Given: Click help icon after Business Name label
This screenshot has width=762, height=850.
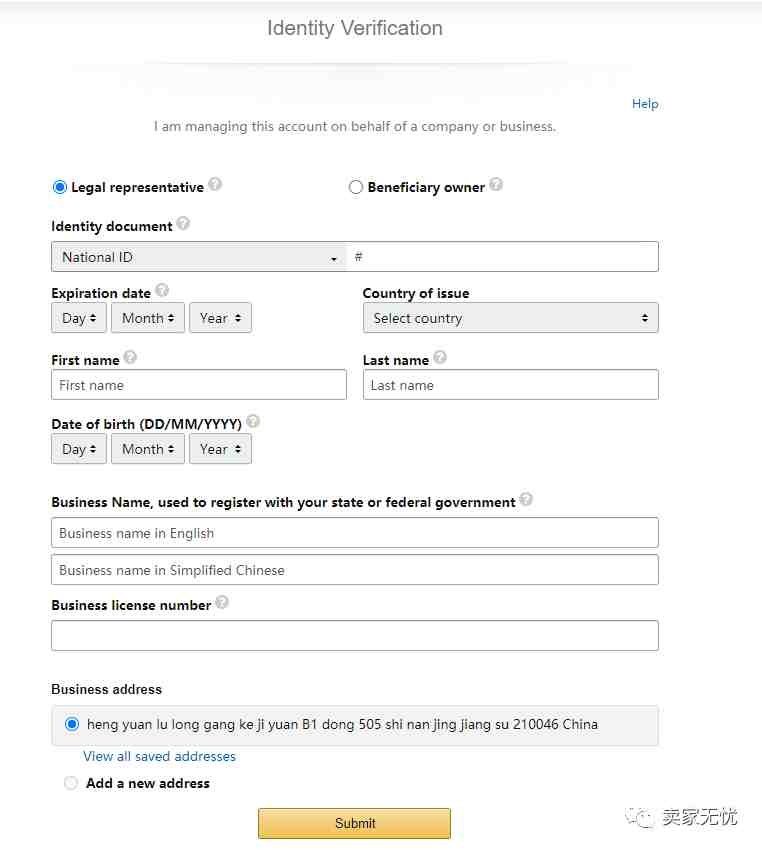Looking at the screenshot, I should point(526,499).
